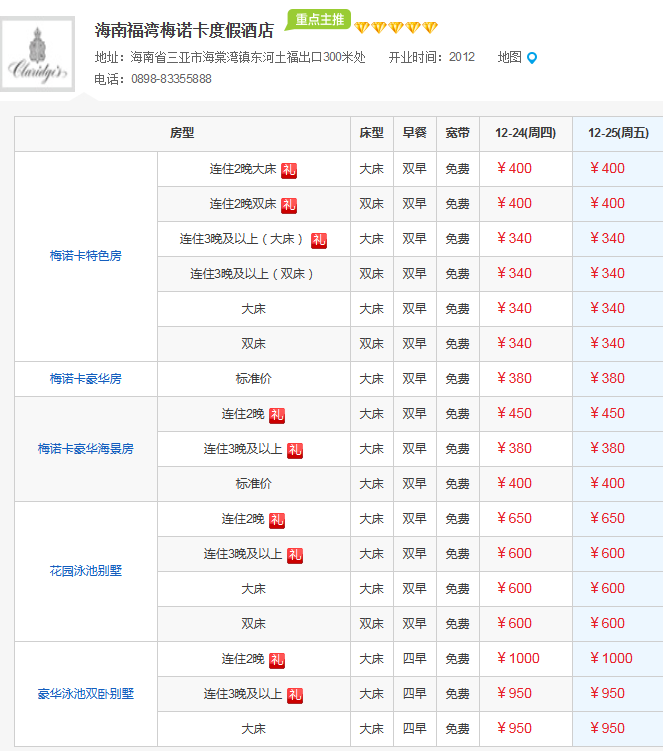Open the 梅诺卡豪华海景房 room type link
663x751 pixels.
point(86,449)
